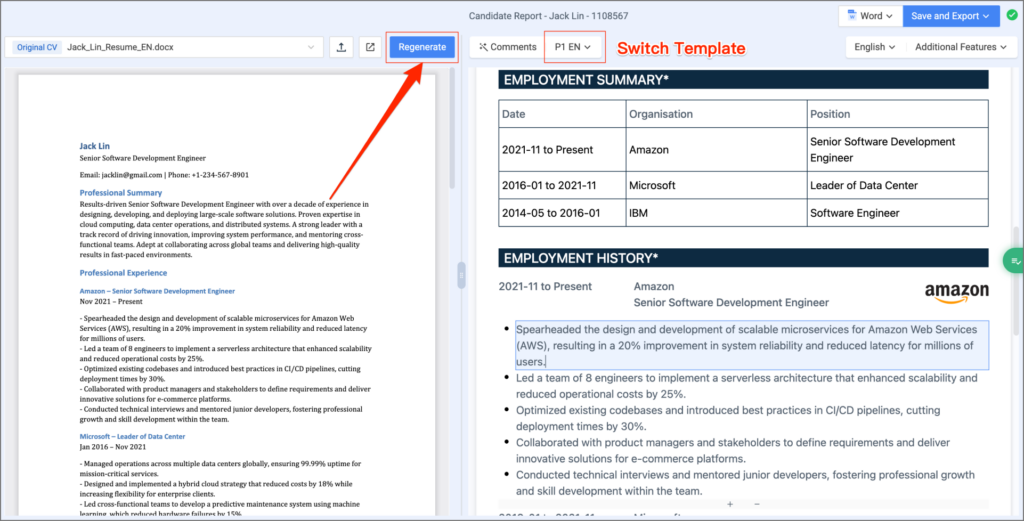The width and height of the screenshot is (1024, 521).
Task: Click 'Conducted technical interviews' report bullet
Action: (x=745, y=482)
